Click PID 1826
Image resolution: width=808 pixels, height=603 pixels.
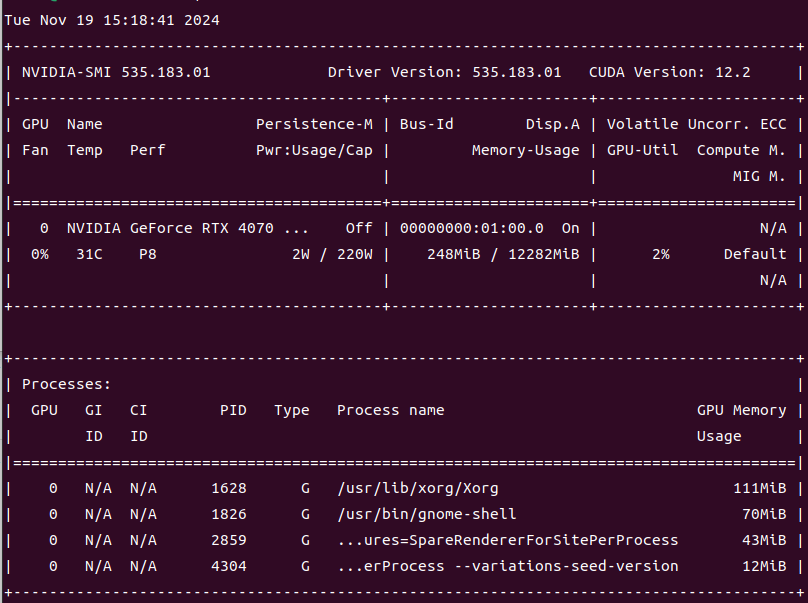pyautogui.click(x=229, y=514)
